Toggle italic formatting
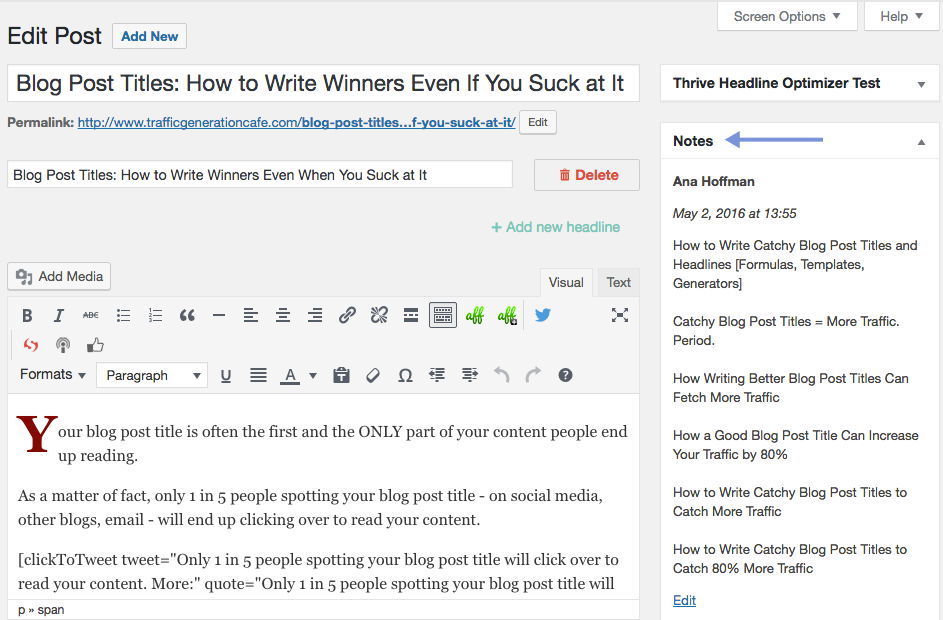 click(59, 315)
